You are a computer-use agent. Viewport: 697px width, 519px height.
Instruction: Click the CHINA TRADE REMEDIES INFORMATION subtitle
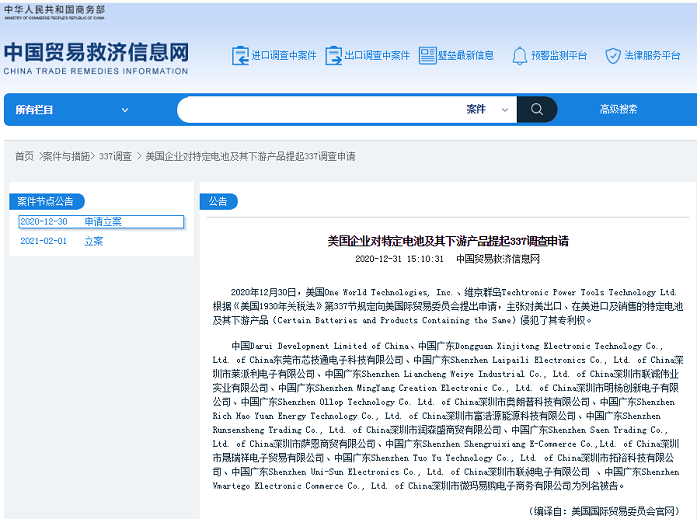(x=96, y=71)
